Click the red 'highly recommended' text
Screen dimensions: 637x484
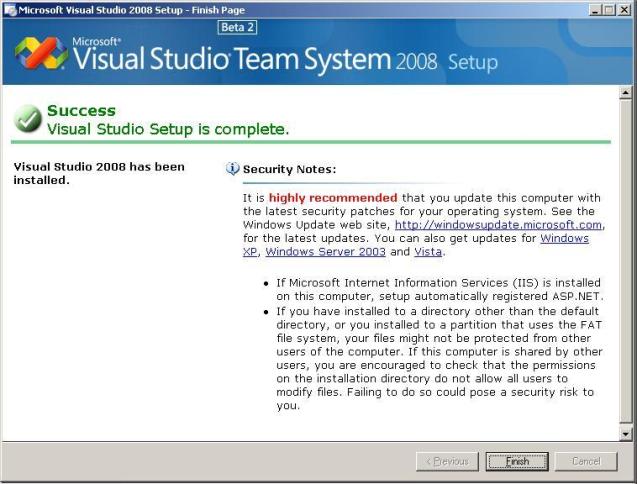333,198
